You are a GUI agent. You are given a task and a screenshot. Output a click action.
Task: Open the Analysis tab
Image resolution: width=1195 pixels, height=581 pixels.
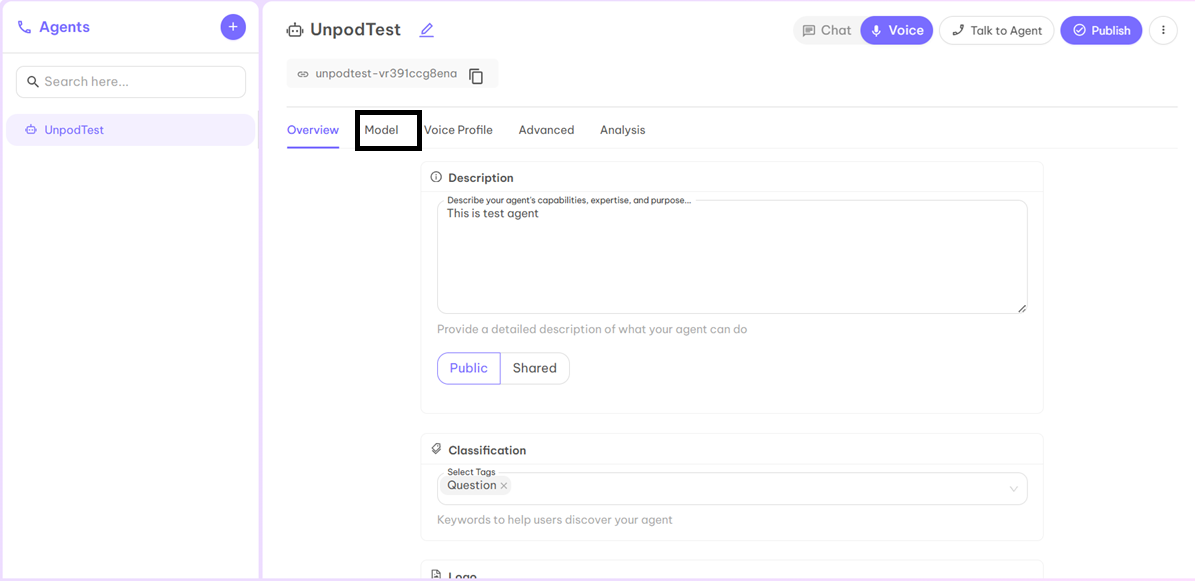(623, 130)
